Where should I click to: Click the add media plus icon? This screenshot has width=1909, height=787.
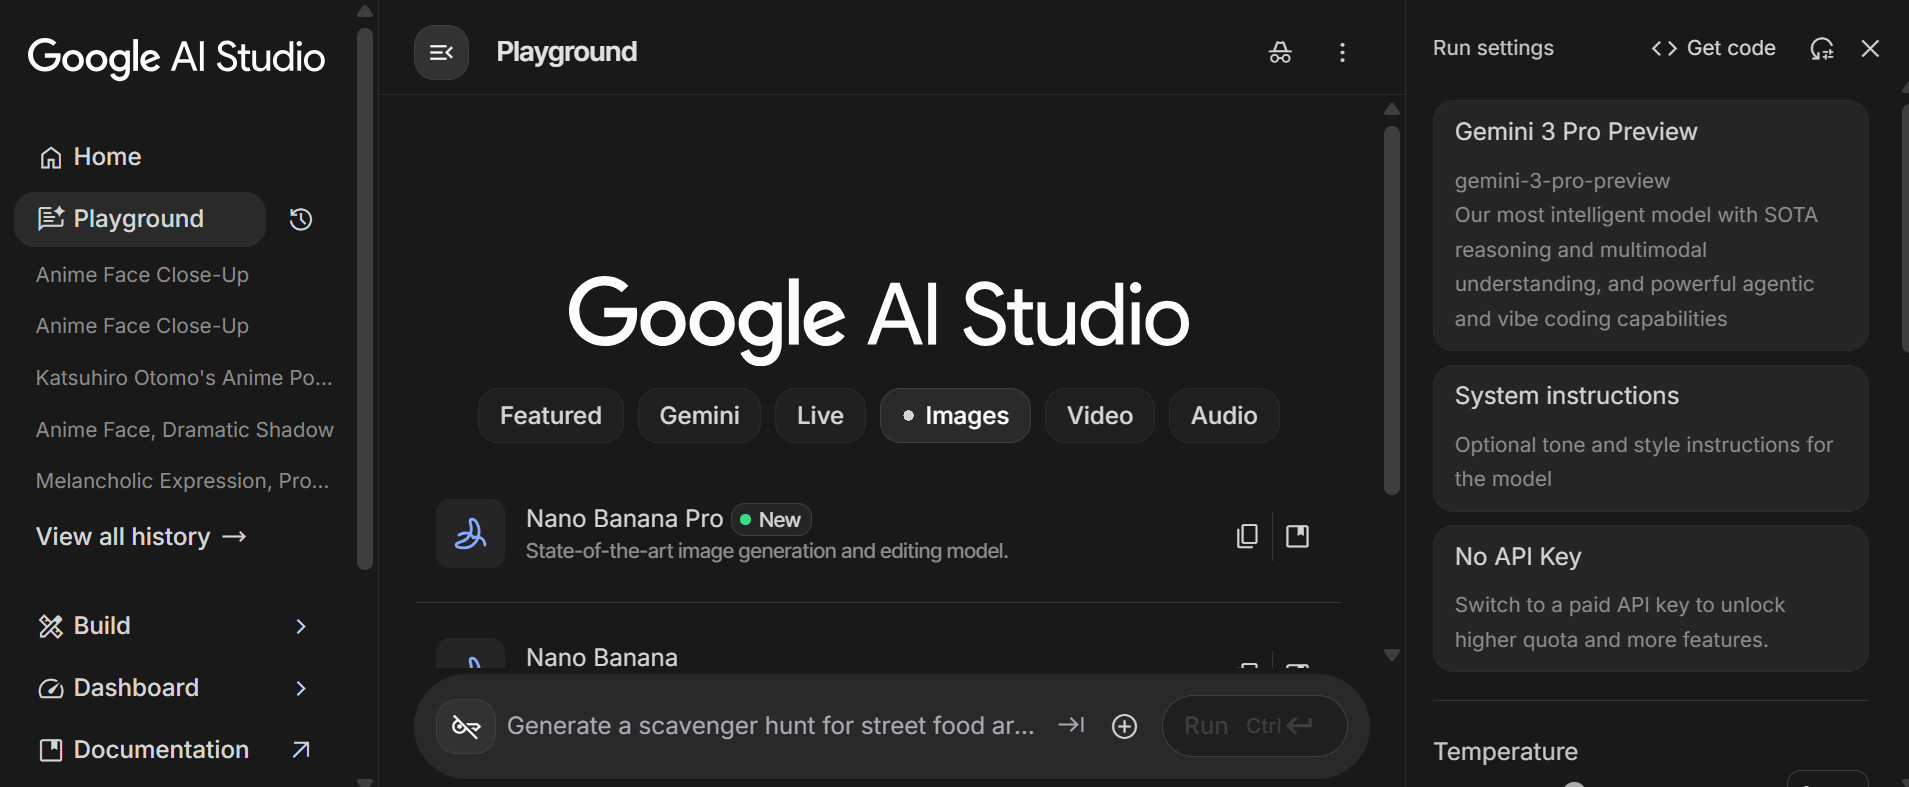tap(1124, 727)
